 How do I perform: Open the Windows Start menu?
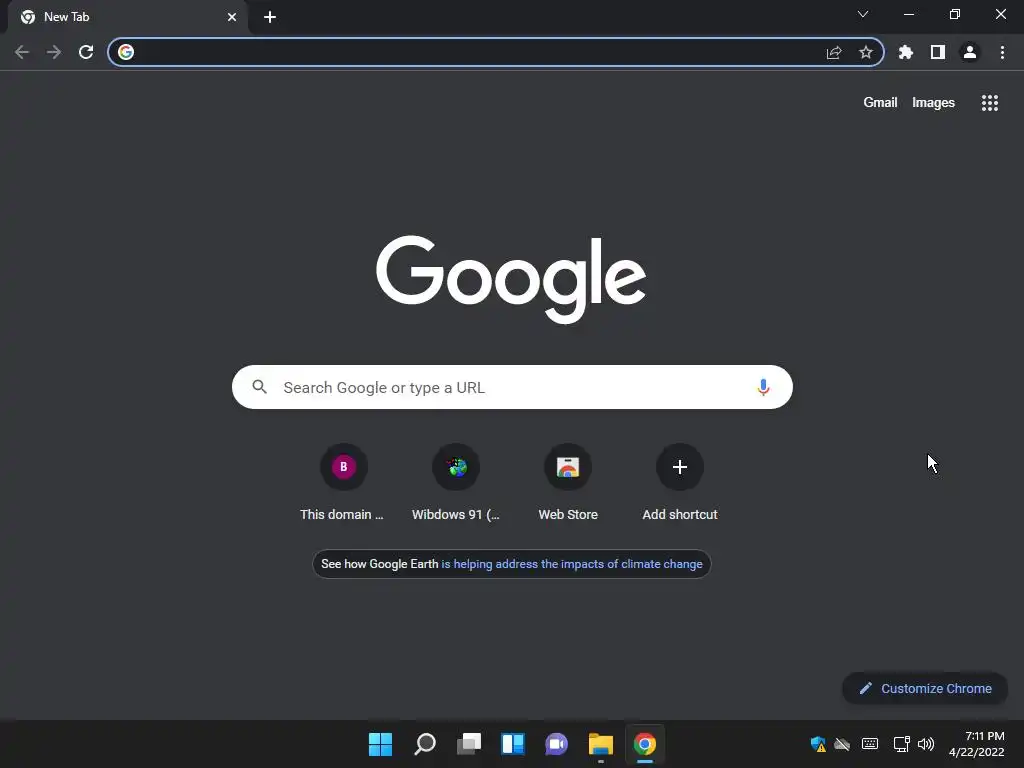(380, 744)
